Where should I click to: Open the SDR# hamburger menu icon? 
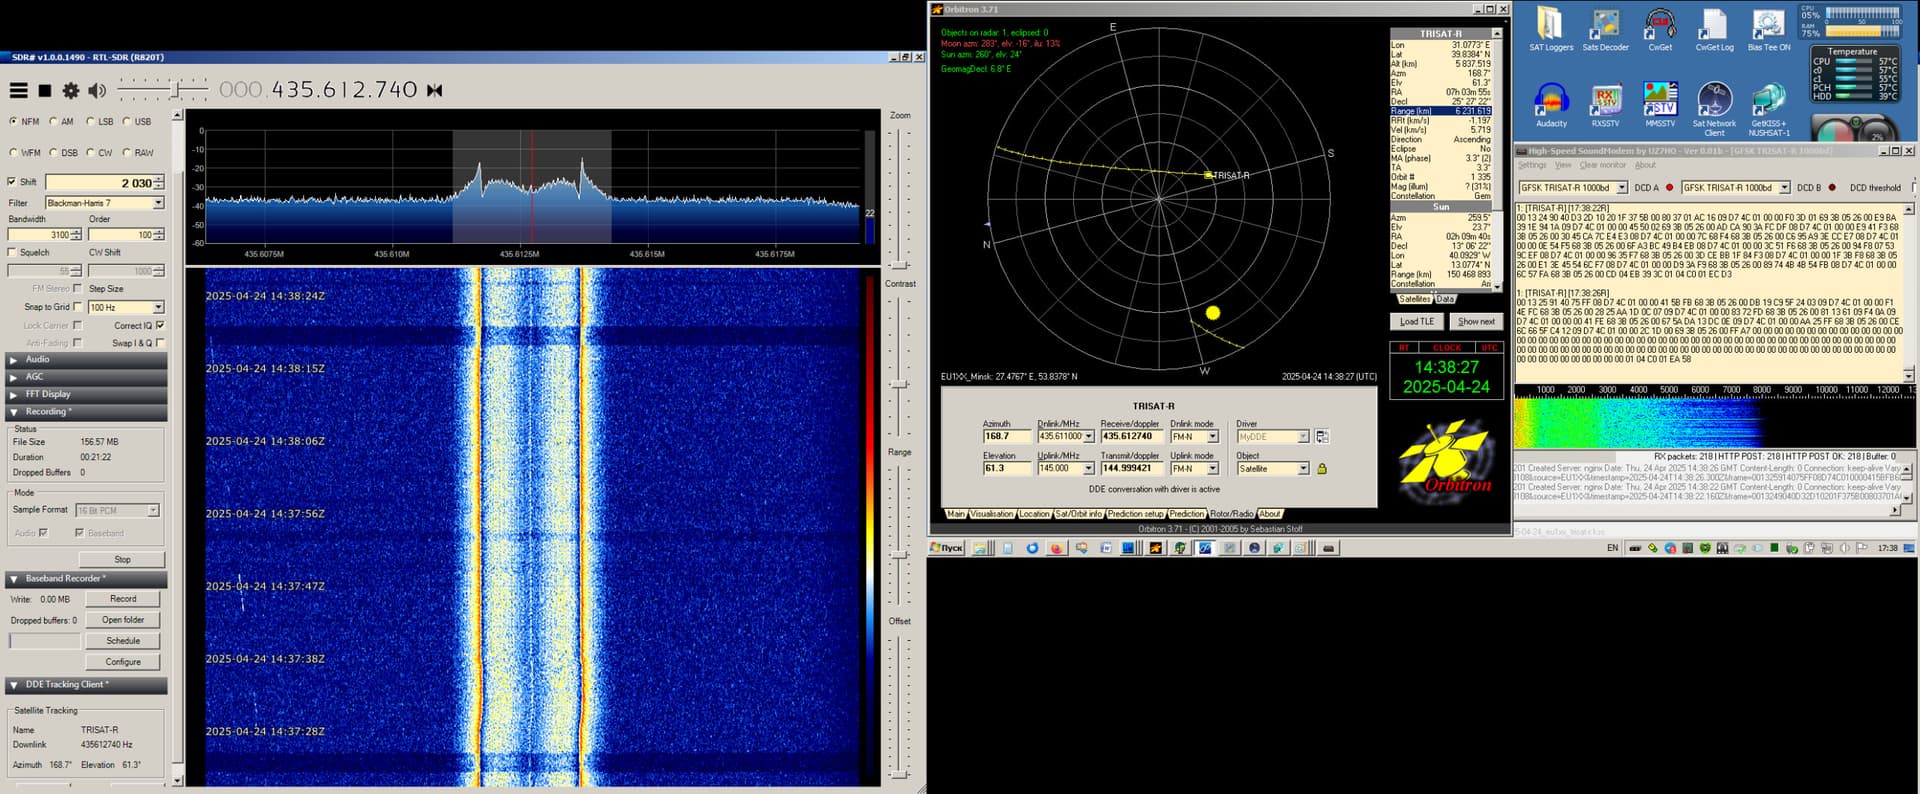(18, 90)
